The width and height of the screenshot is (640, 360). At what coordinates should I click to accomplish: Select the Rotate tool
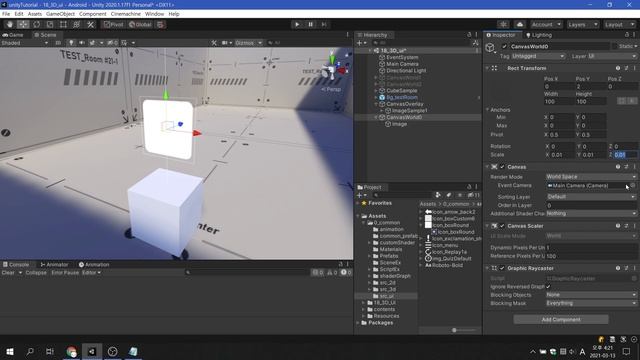click(37, 24)
